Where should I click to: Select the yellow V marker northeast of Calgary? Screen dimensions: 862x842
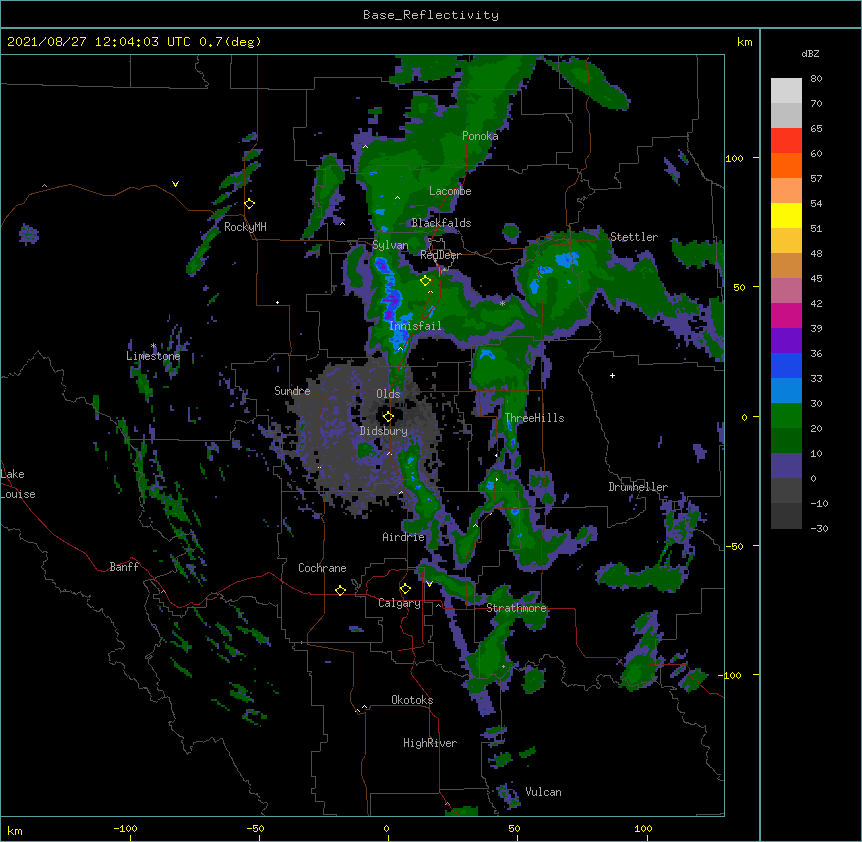(429, 584)
